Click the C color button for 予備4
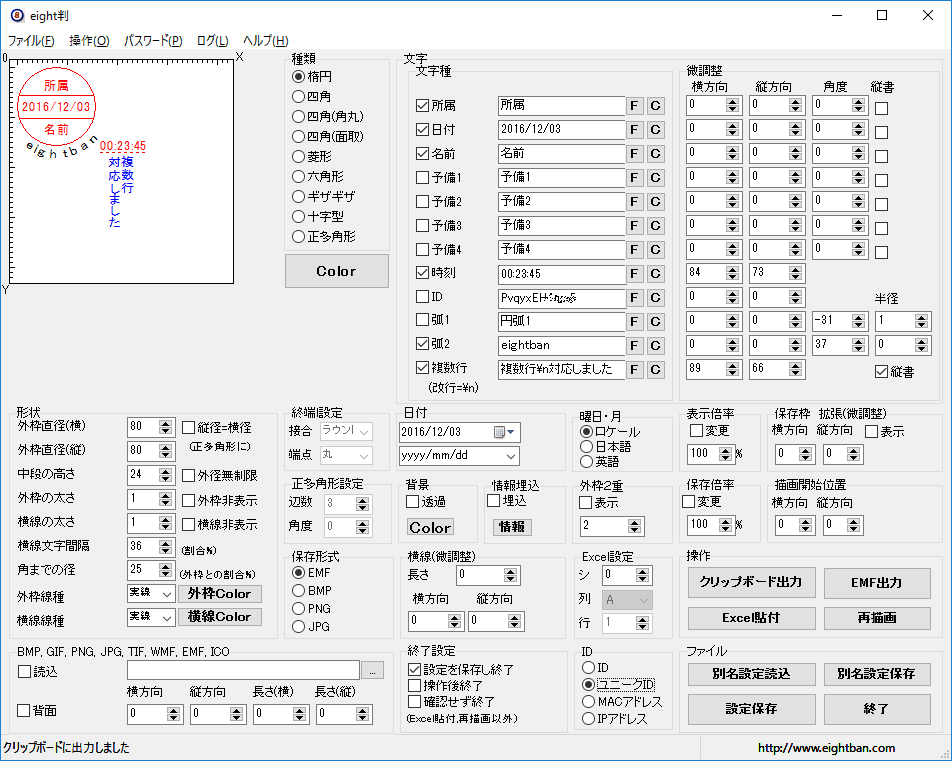This screenshot has width=952, height=761. (x=655, y=250)
